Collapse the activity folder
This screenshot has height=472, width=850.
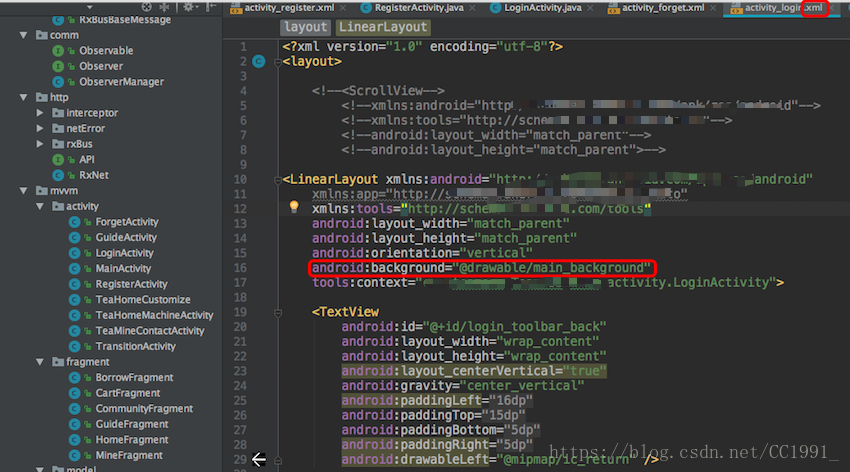tap(40, 206)
